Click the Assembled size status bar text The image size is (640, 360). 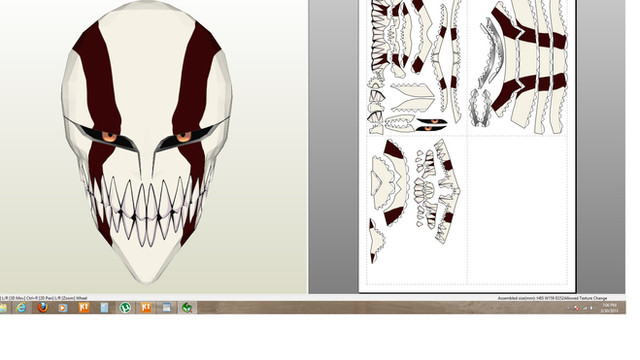click(x=552, y=298)
